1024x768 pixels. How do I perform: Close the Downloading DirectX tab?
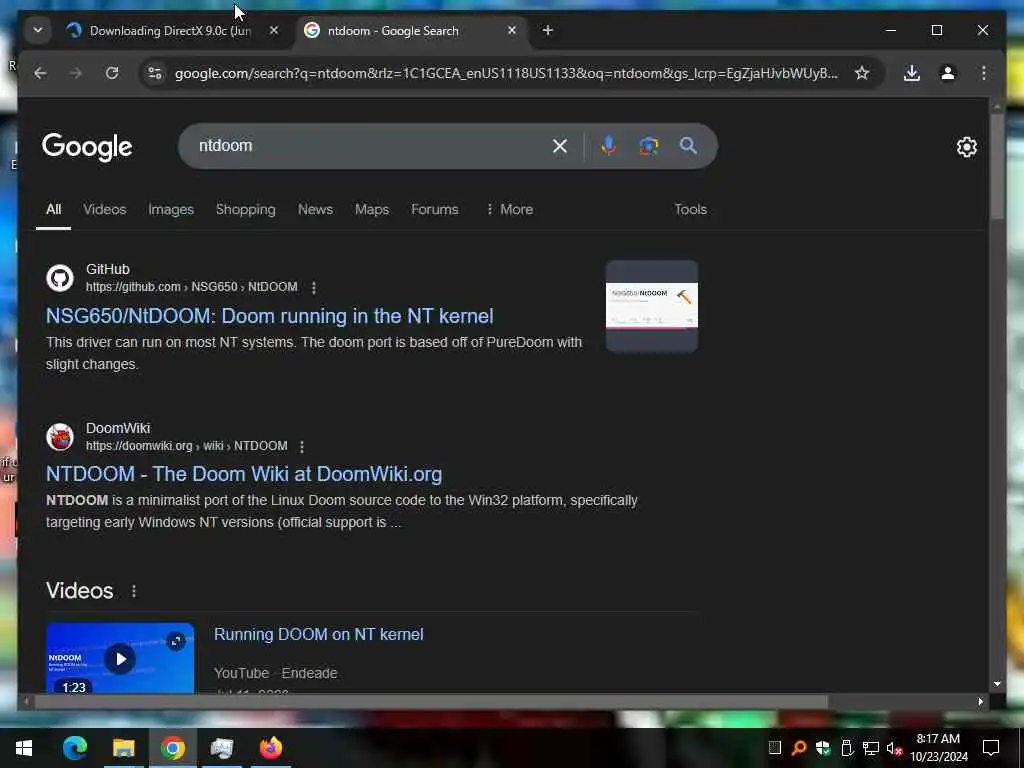274,30
